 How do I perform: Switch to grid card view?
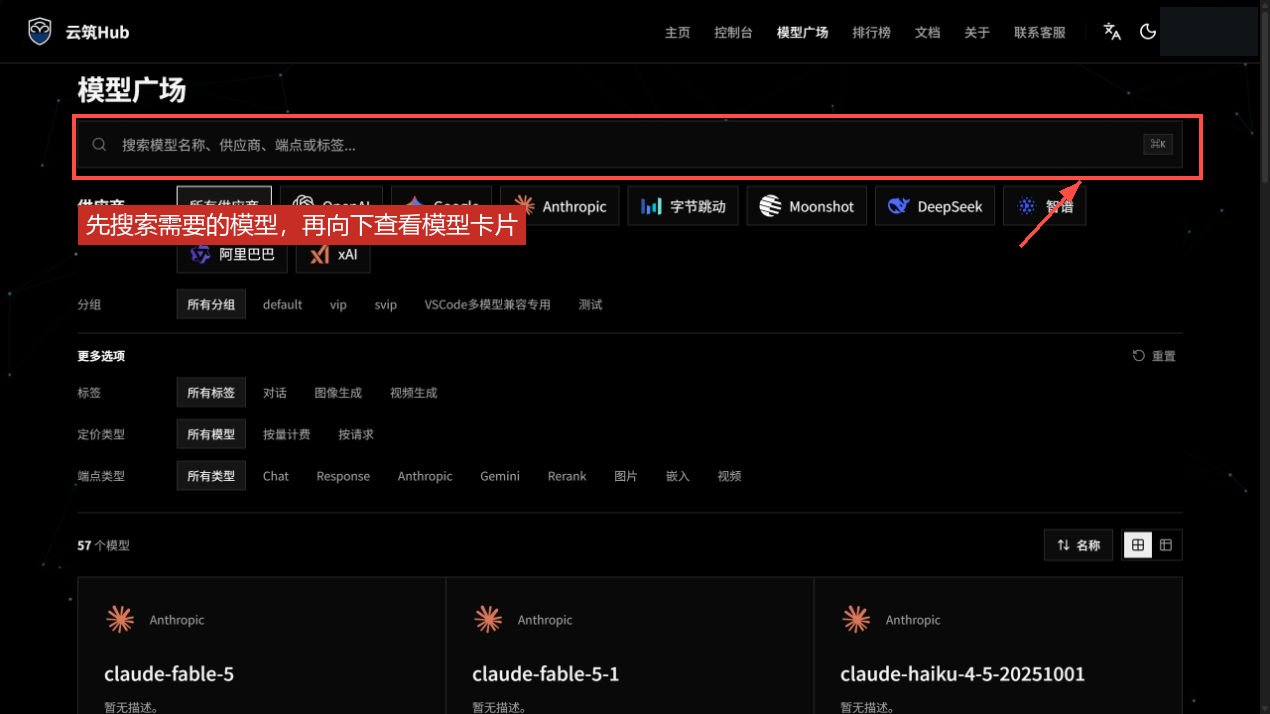click(1138, 545)
